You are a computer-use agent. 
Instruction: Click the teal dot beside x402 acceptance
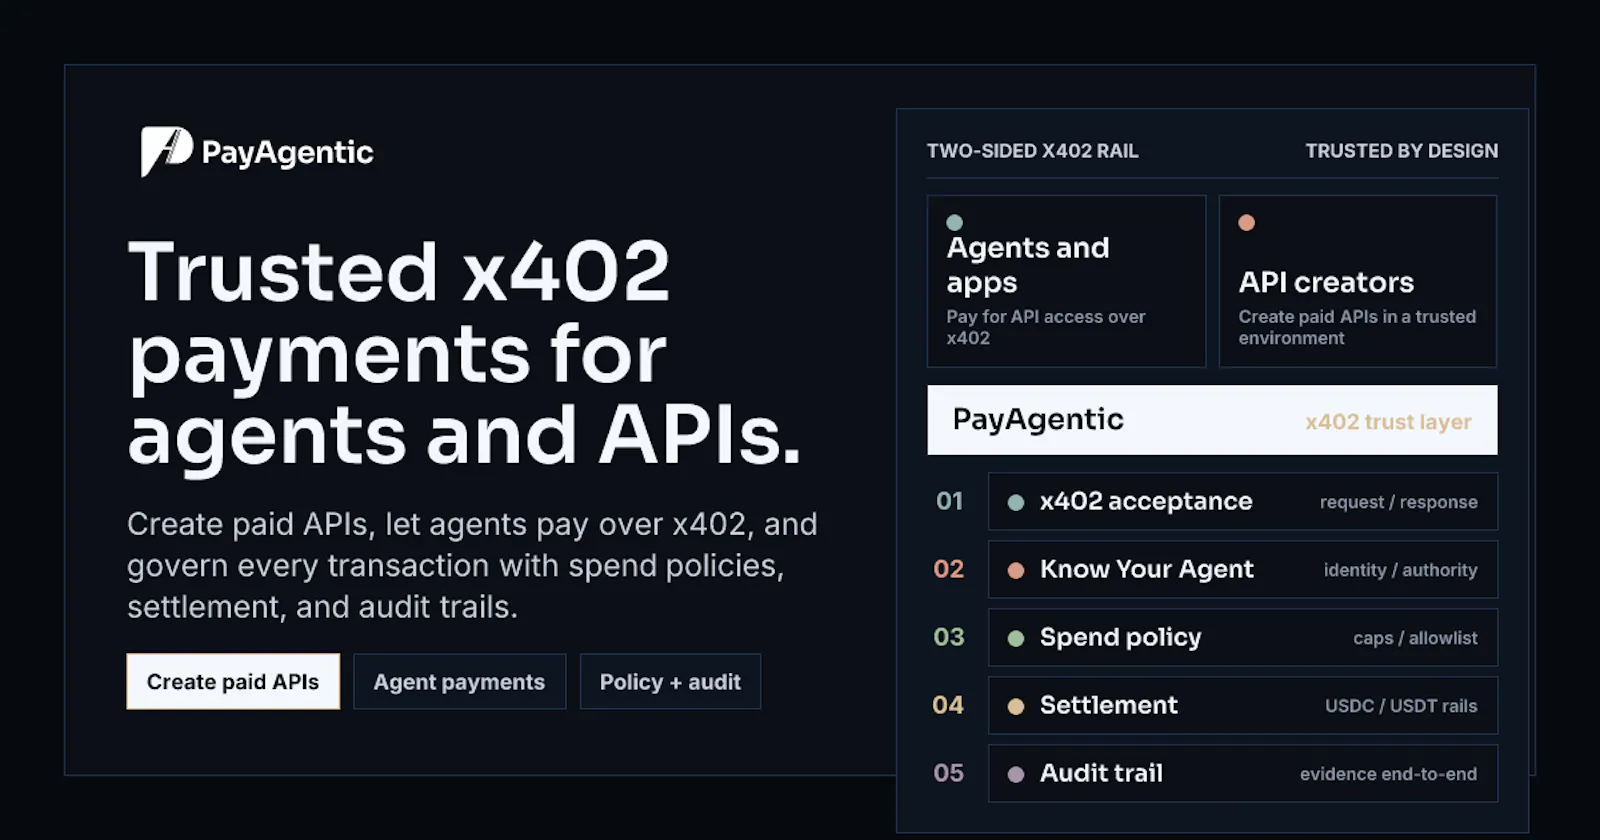(x=1016, y=502)
